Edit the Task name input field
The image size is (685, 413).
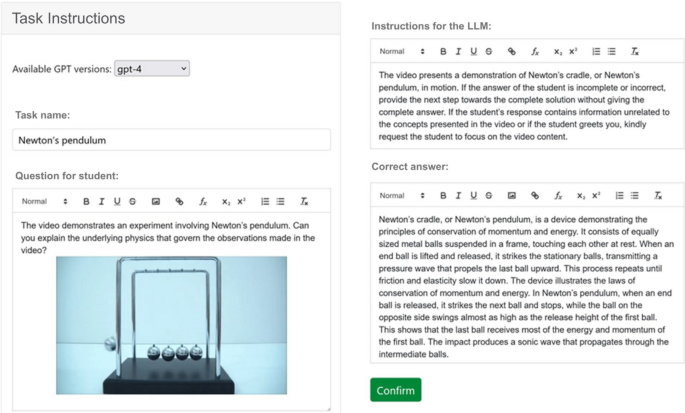(171, 140)
